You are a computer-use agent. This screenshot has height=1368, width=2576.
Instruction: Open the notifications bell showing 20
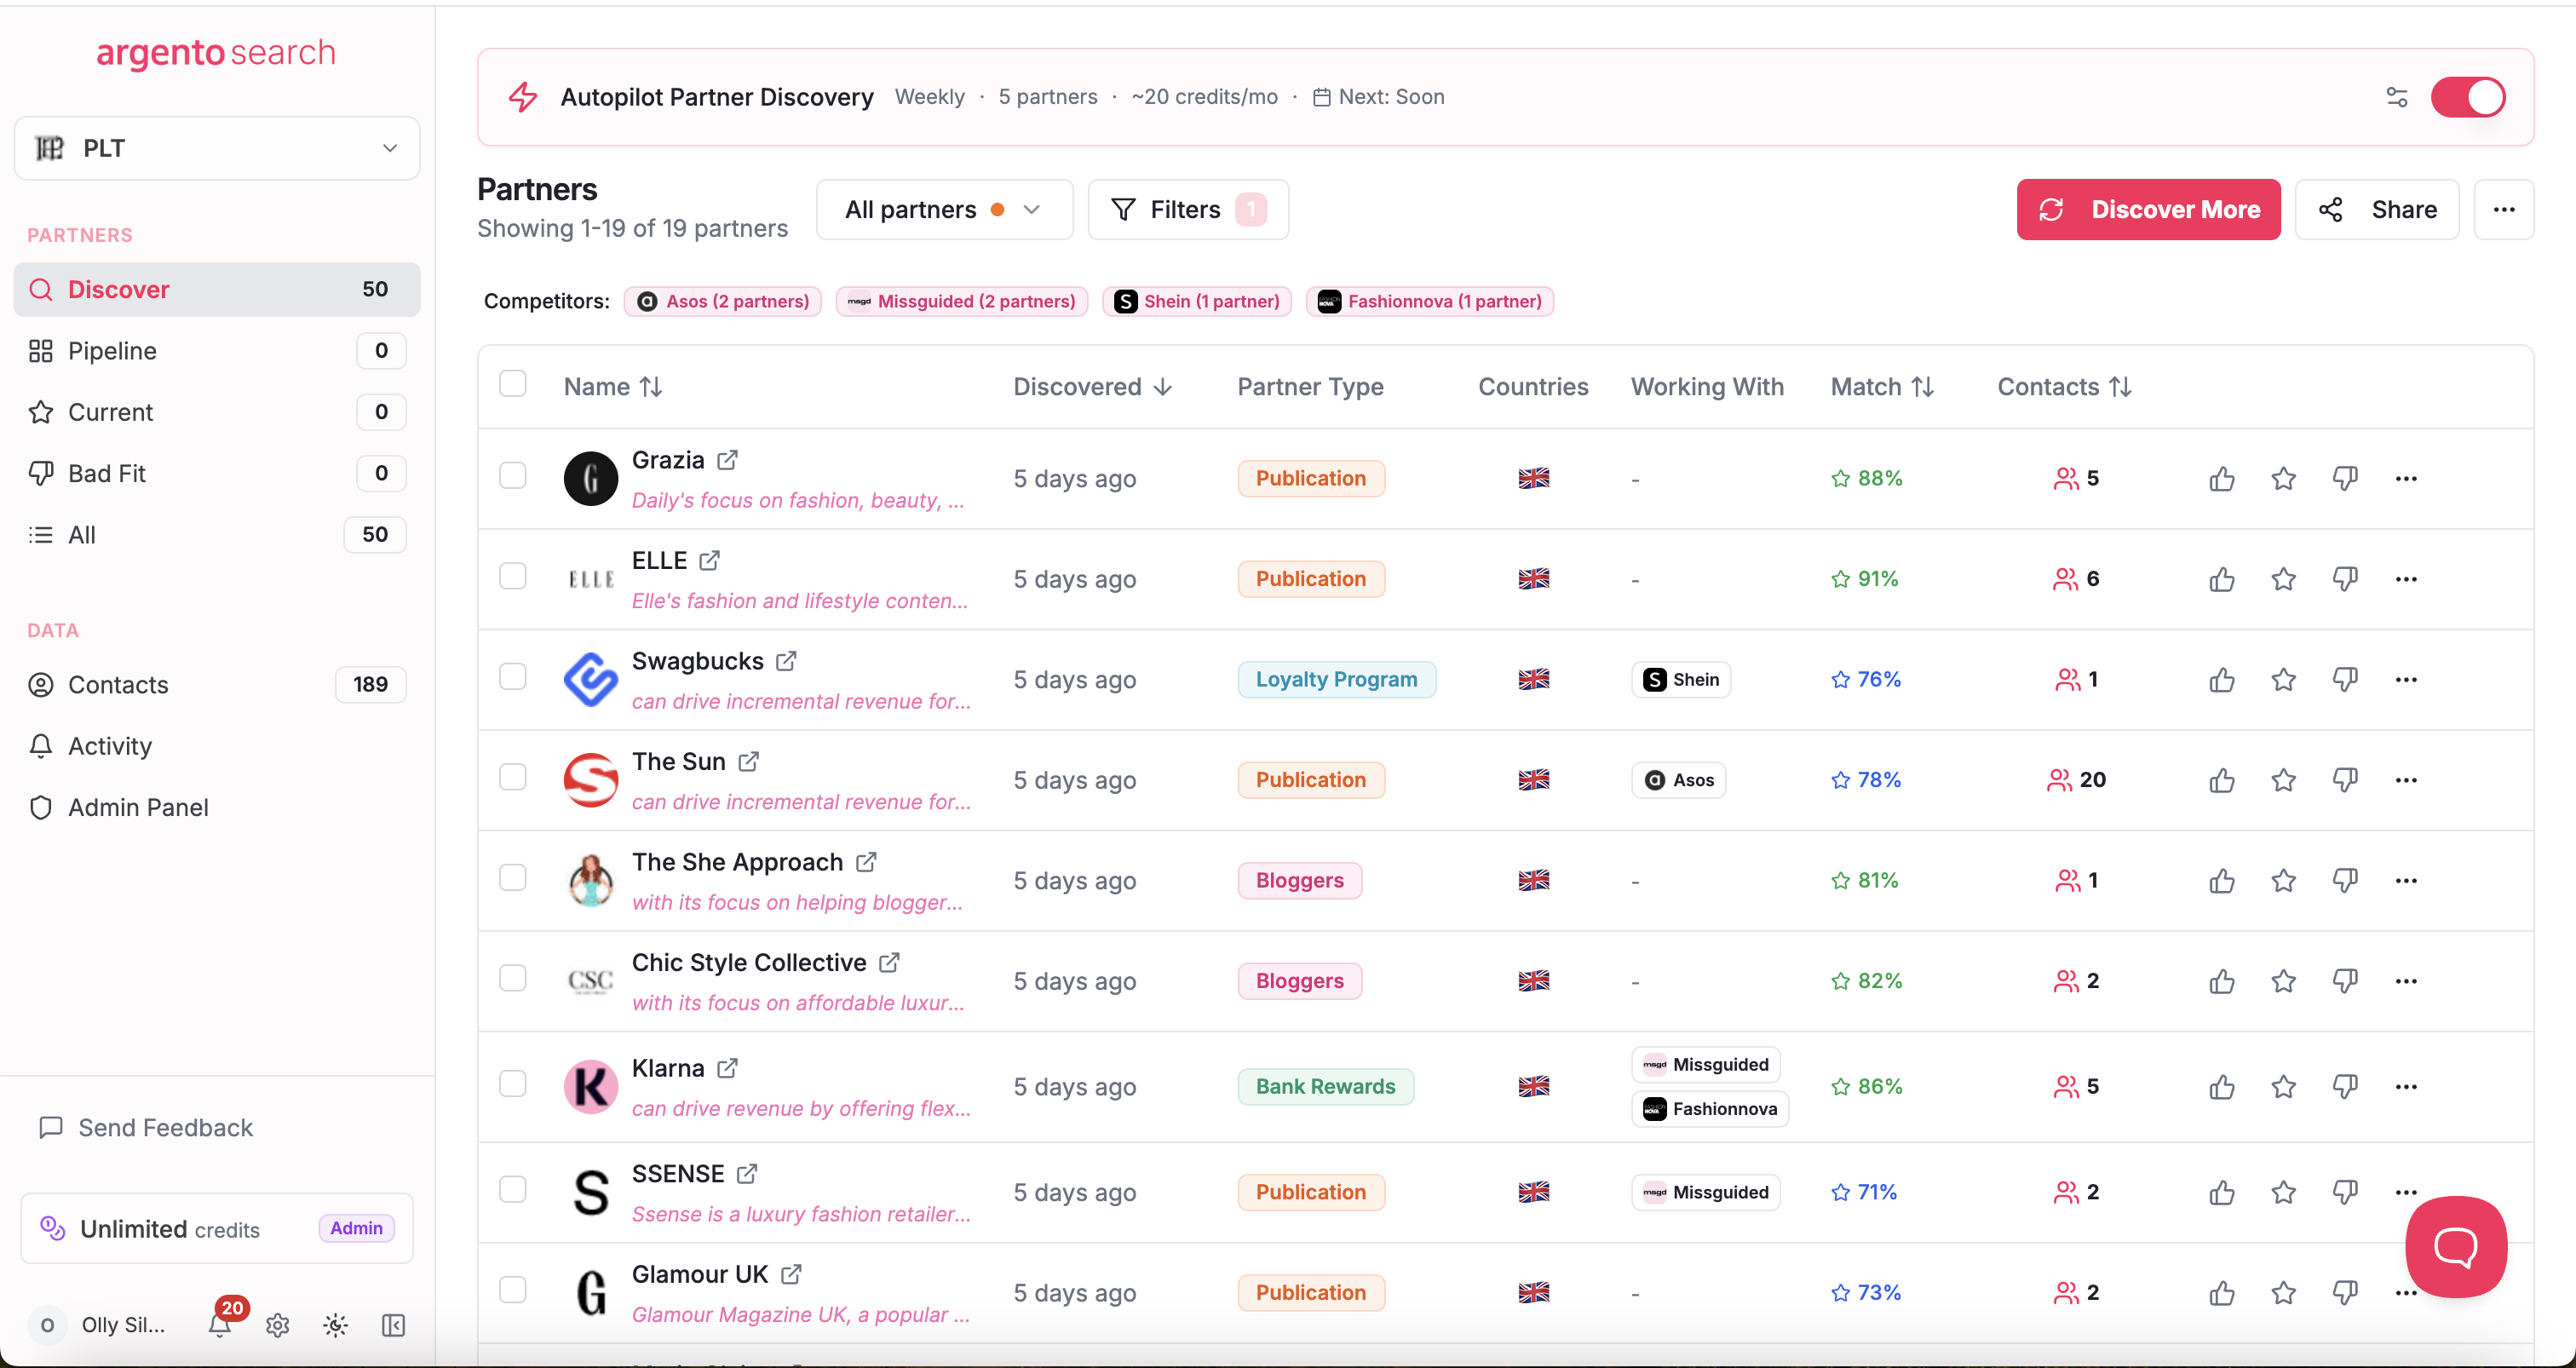[221, 1324]
